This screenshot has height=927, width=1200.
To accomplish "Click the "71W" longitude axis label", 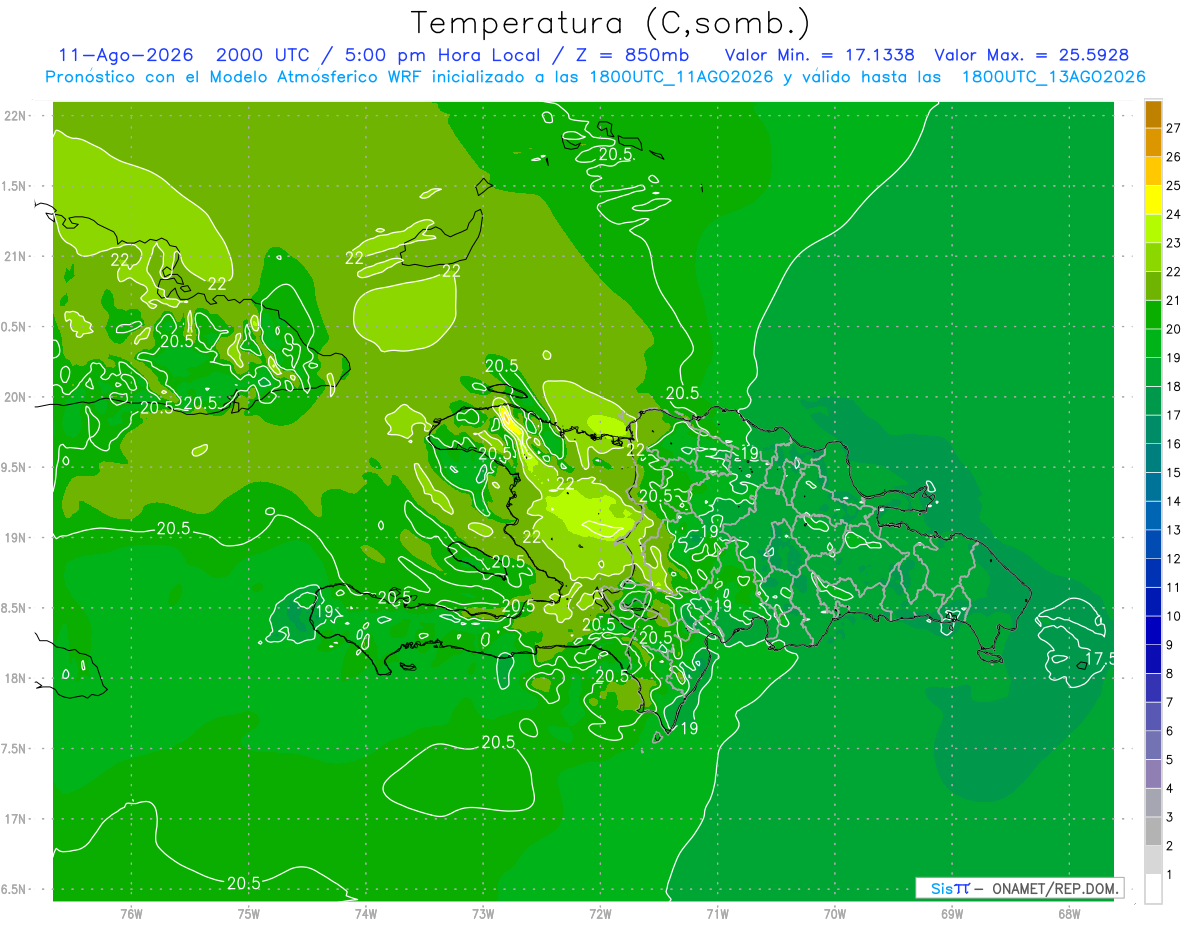I will (x=717, y=914).
